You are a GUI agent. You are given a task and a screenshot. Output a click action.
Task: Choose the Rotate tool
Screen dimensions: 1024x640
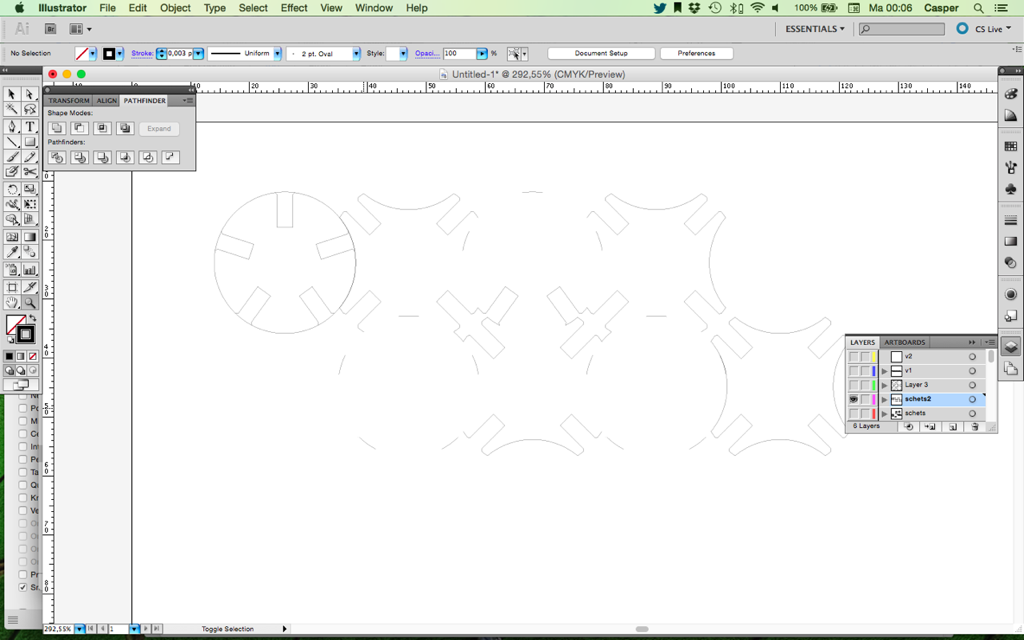tap(11, 189)
